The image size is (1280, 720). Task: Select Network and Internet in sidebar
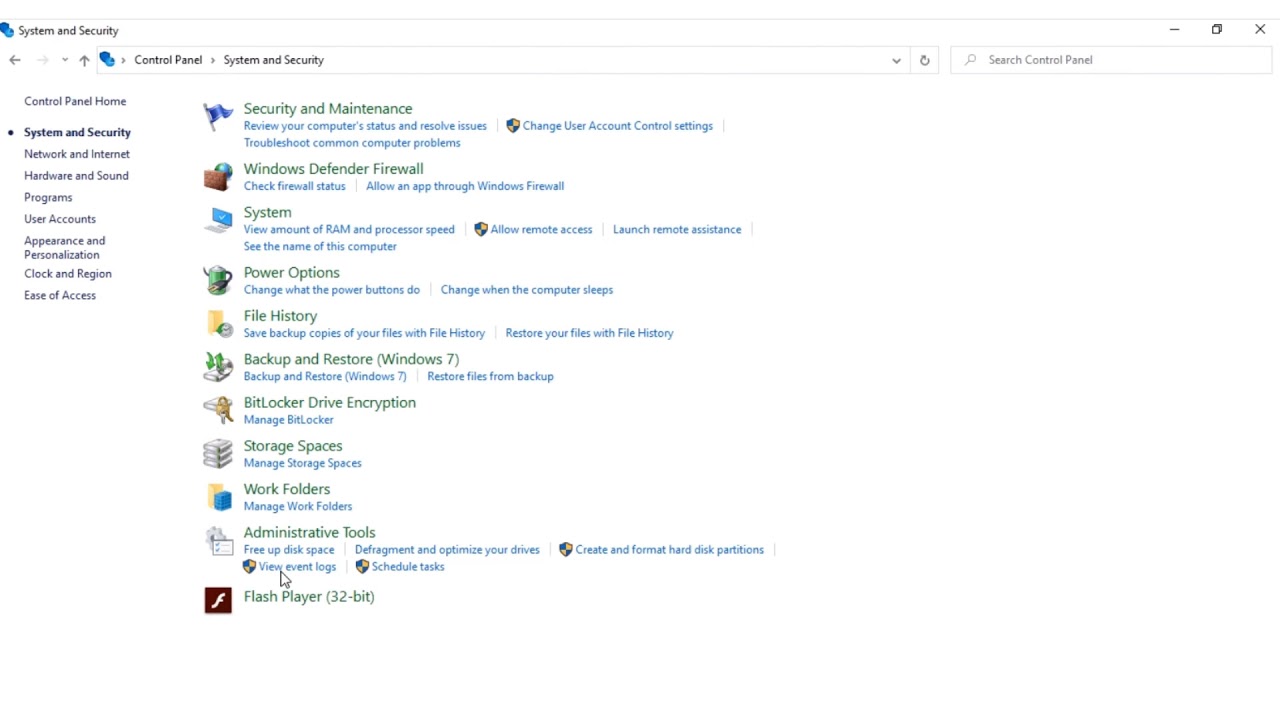(77, 154)
